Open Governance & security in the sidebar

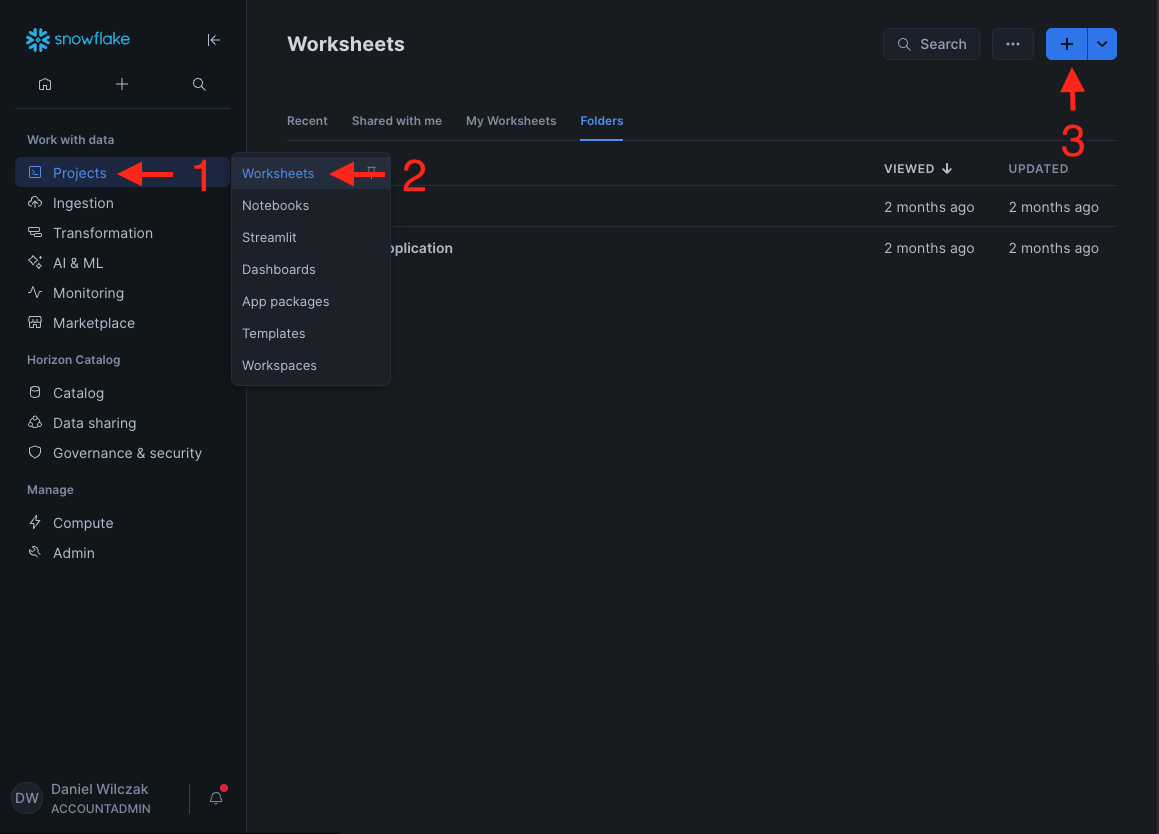127,453
